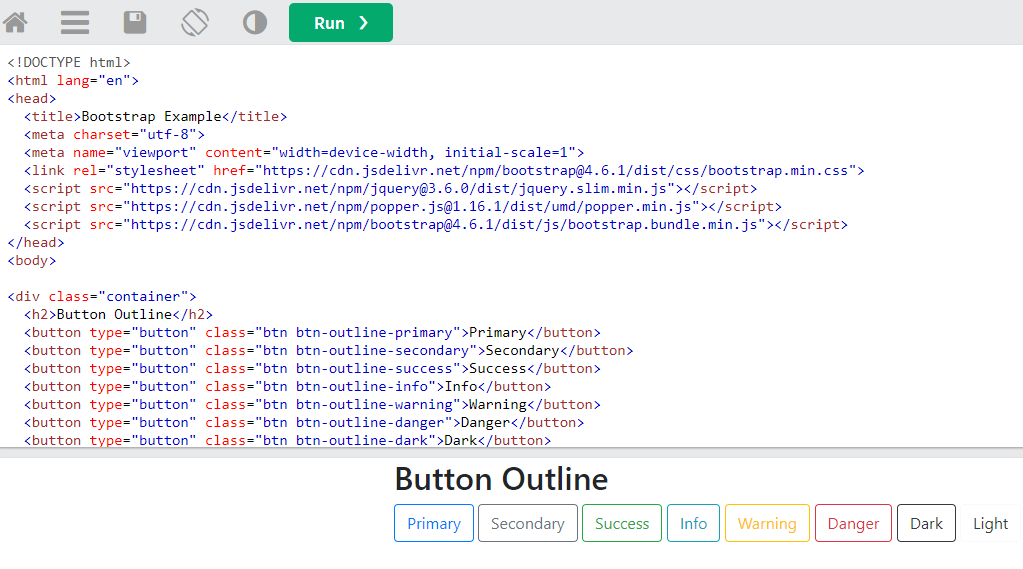Place cursor on the DOCTYPE html line
This screenshot has height=569, width=1023.
[69, 63]
